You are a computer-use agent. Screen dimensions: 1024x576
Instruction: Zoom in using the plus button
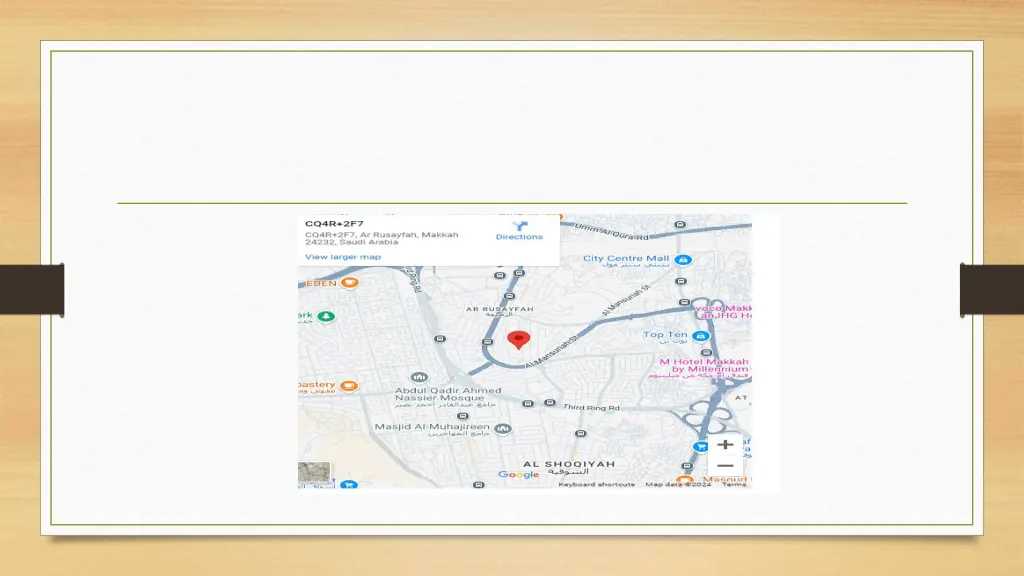pos(724,444)
